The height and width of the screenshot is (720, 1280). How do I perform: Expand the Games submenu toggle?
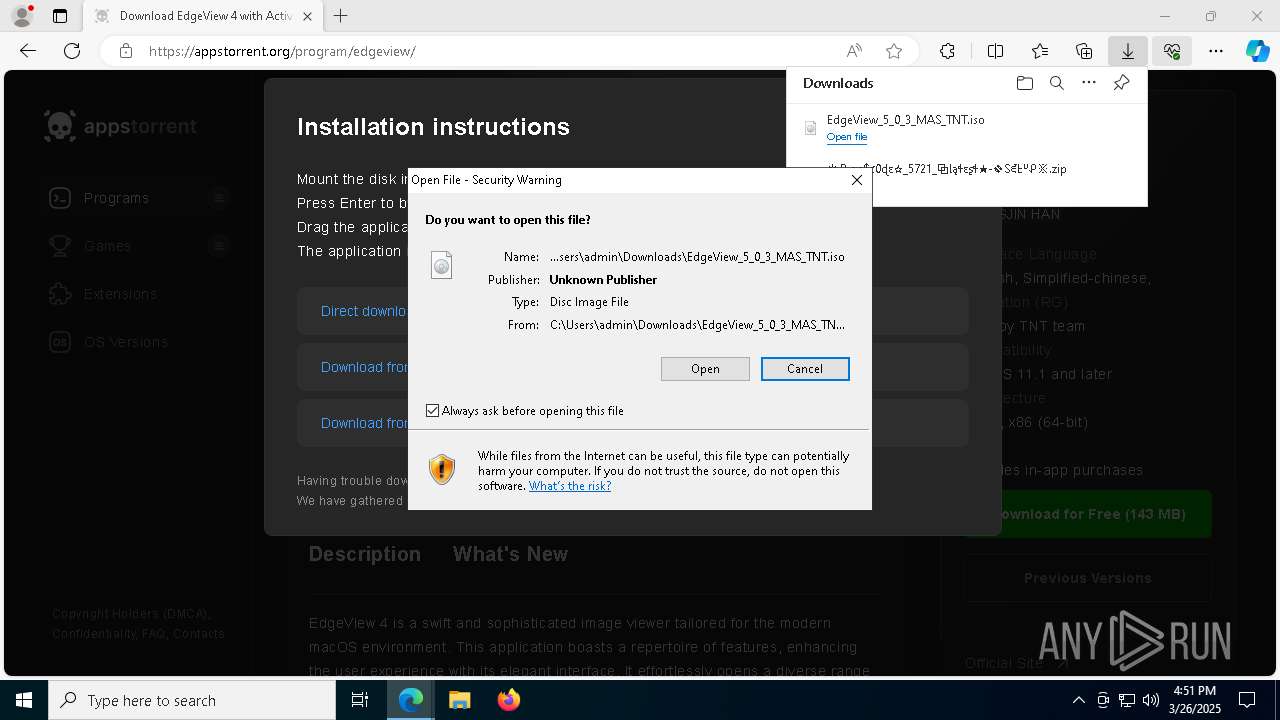coord(219,246)
